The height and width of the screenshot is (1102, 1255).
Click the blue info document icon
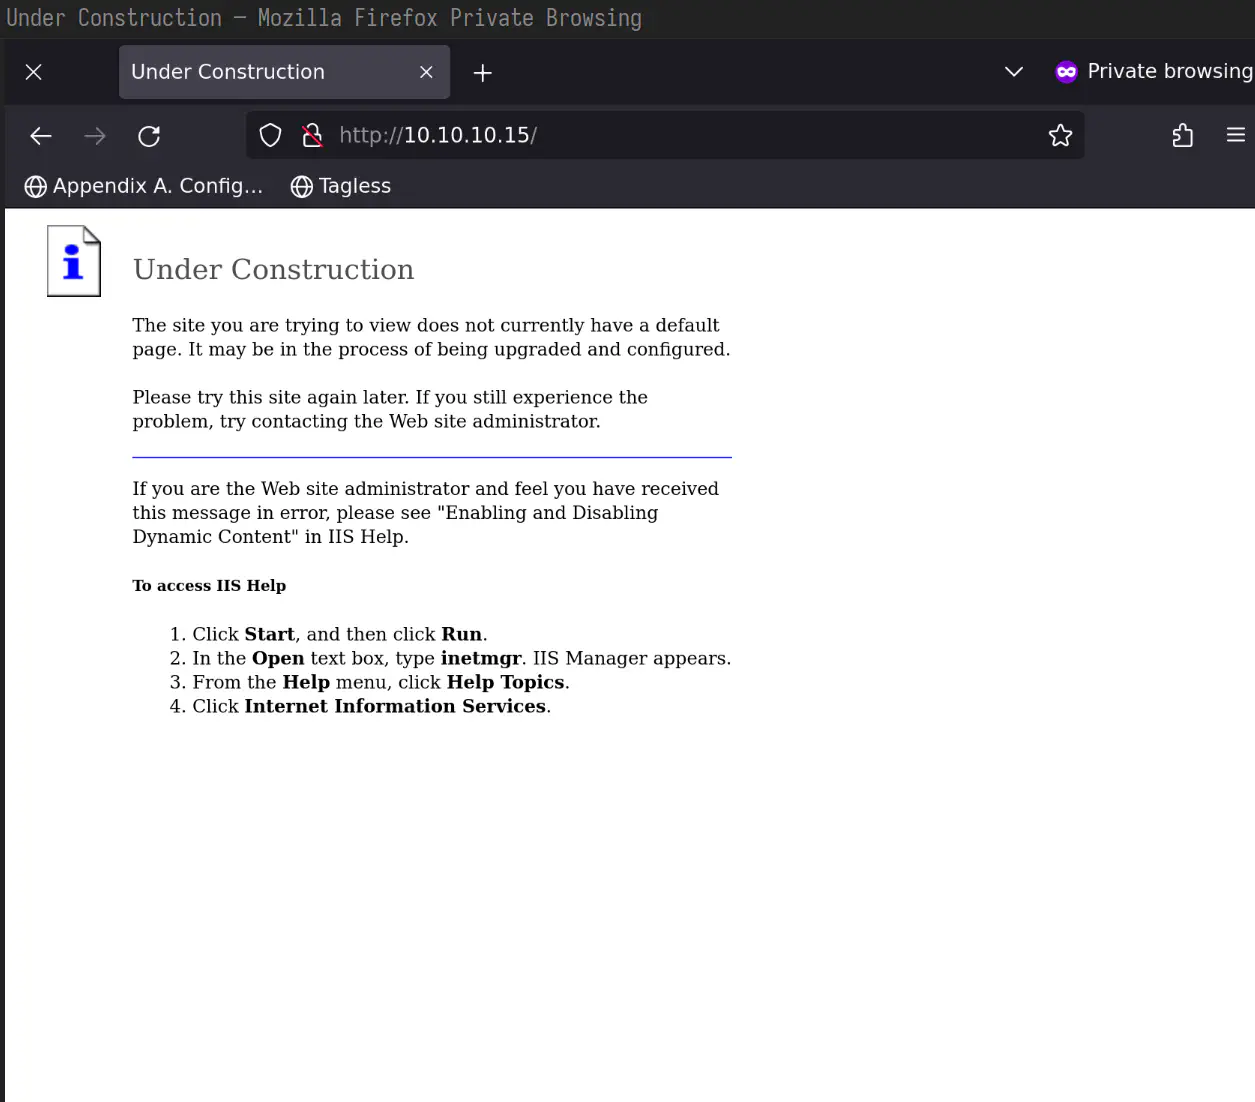click(74, 262)
